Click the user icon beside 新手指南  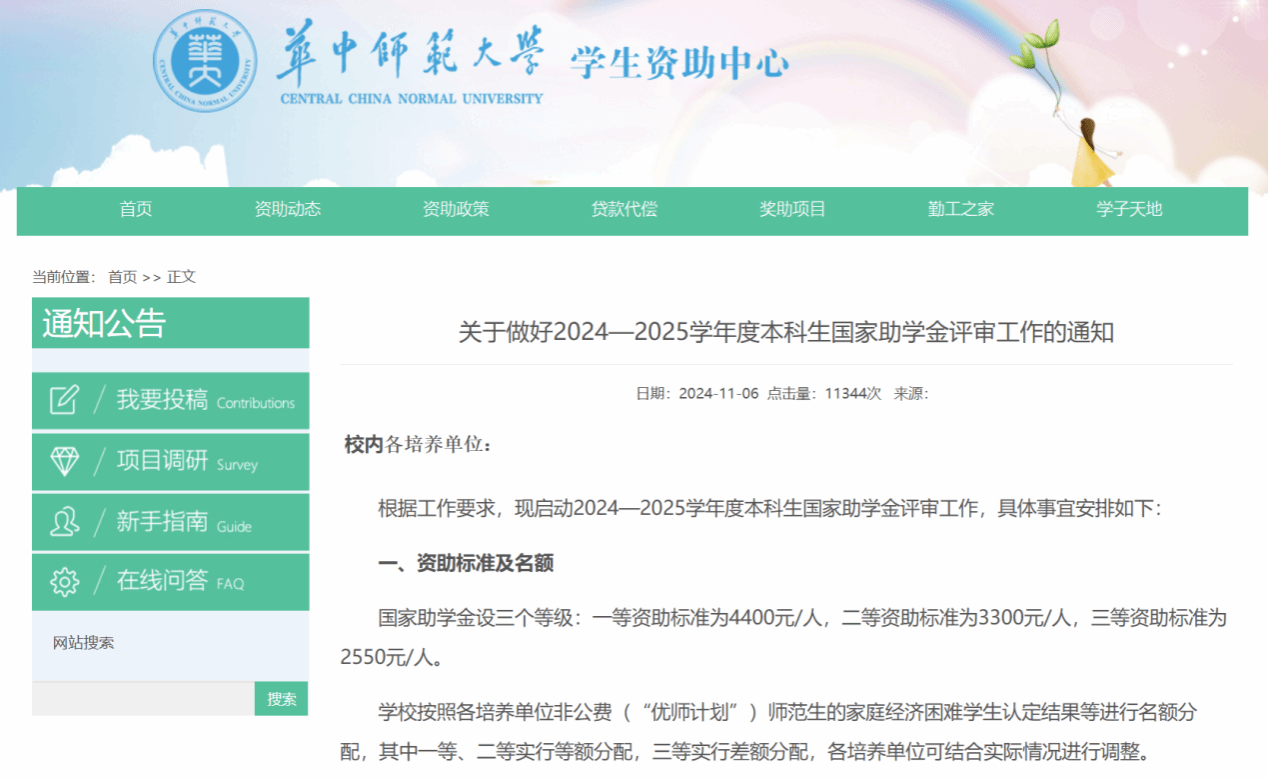(x=64, y=521)
